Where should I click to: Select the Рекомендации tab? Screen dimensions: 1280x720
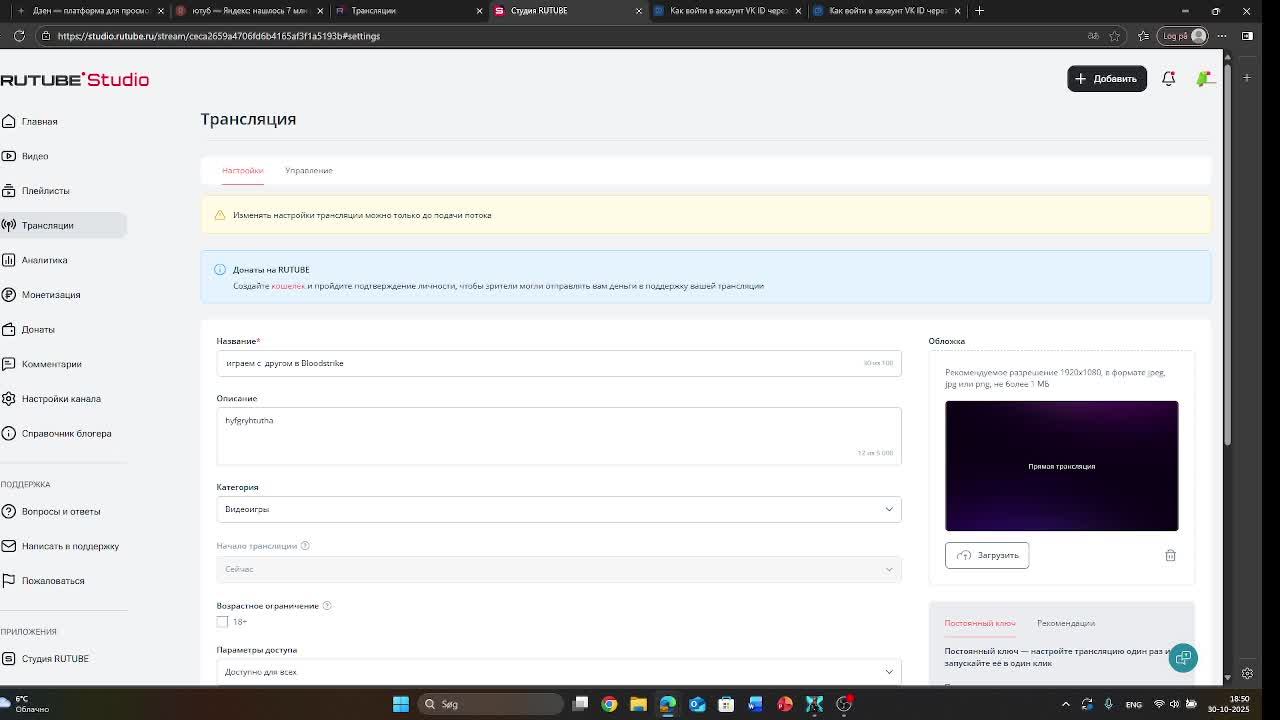tap(1066, 623)
